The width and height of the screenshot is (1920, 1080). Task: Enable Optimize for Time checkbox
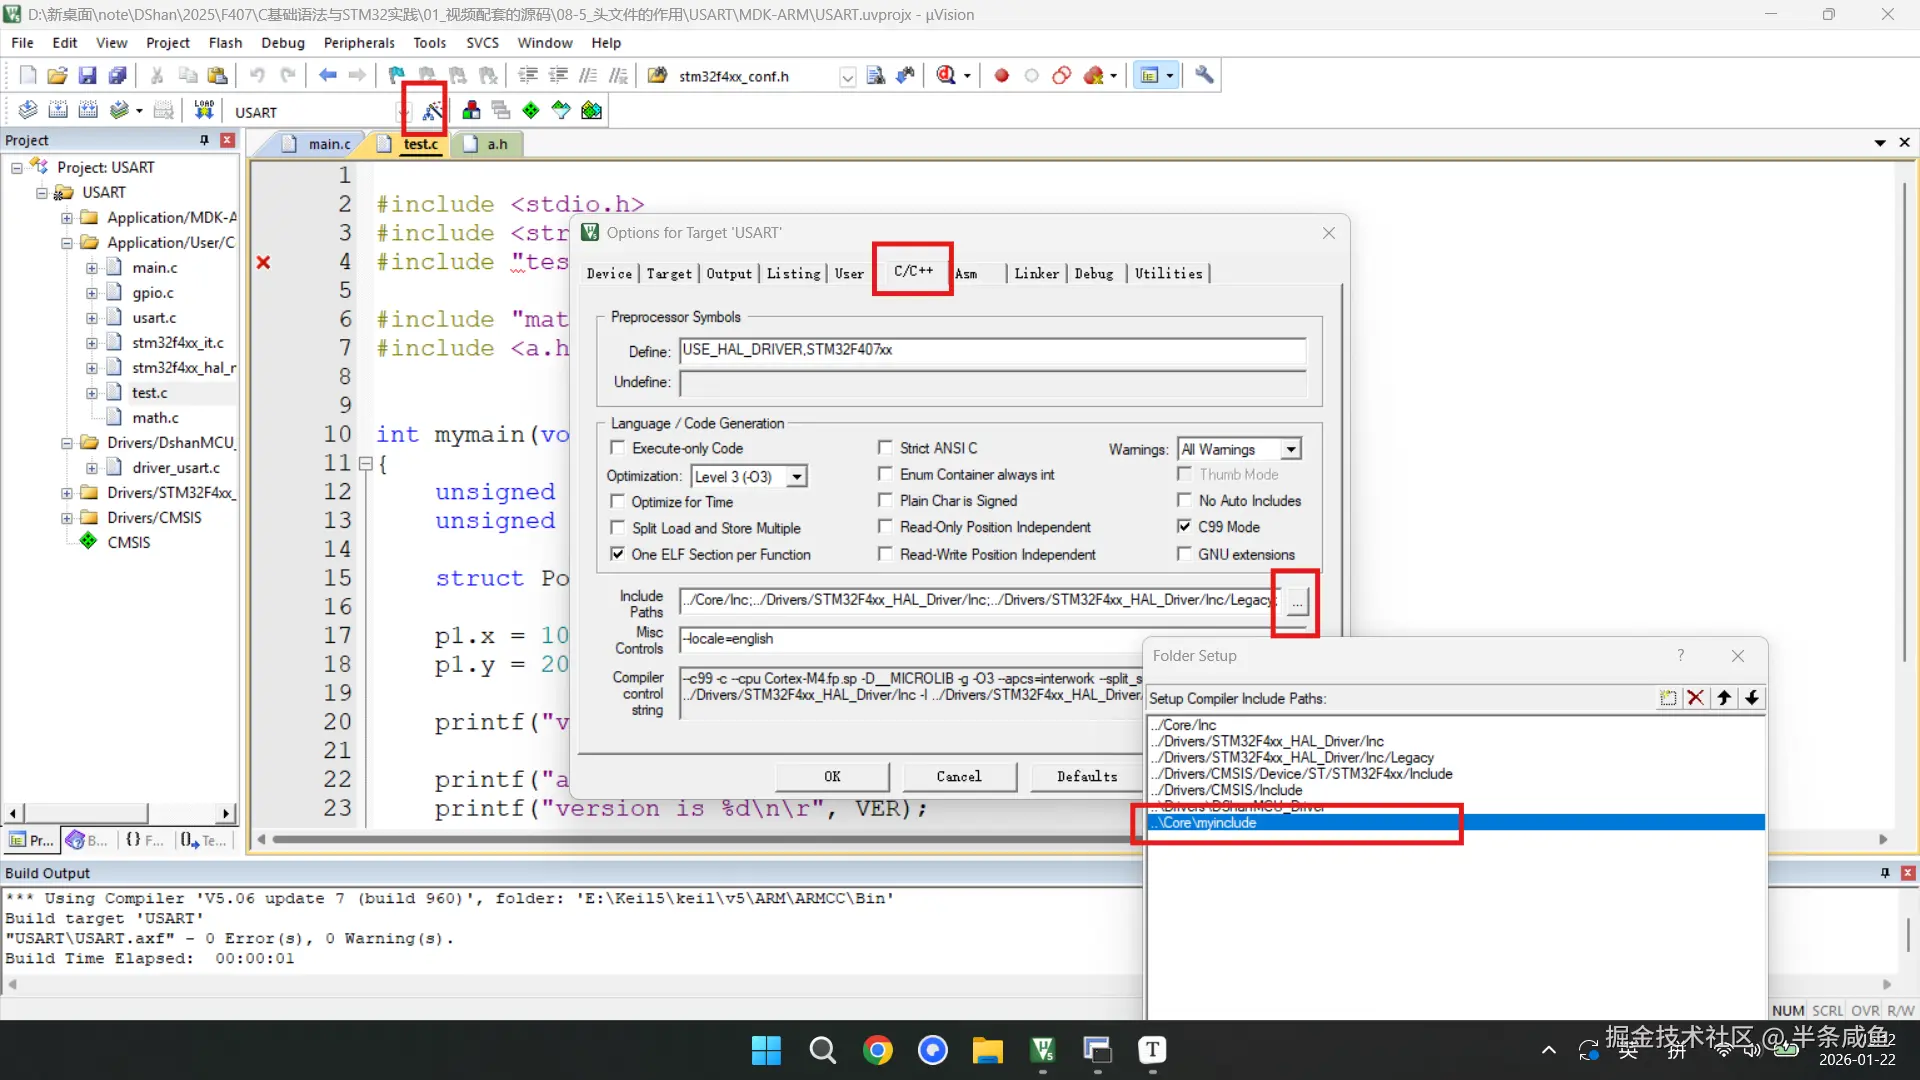(x=617, y=502)
